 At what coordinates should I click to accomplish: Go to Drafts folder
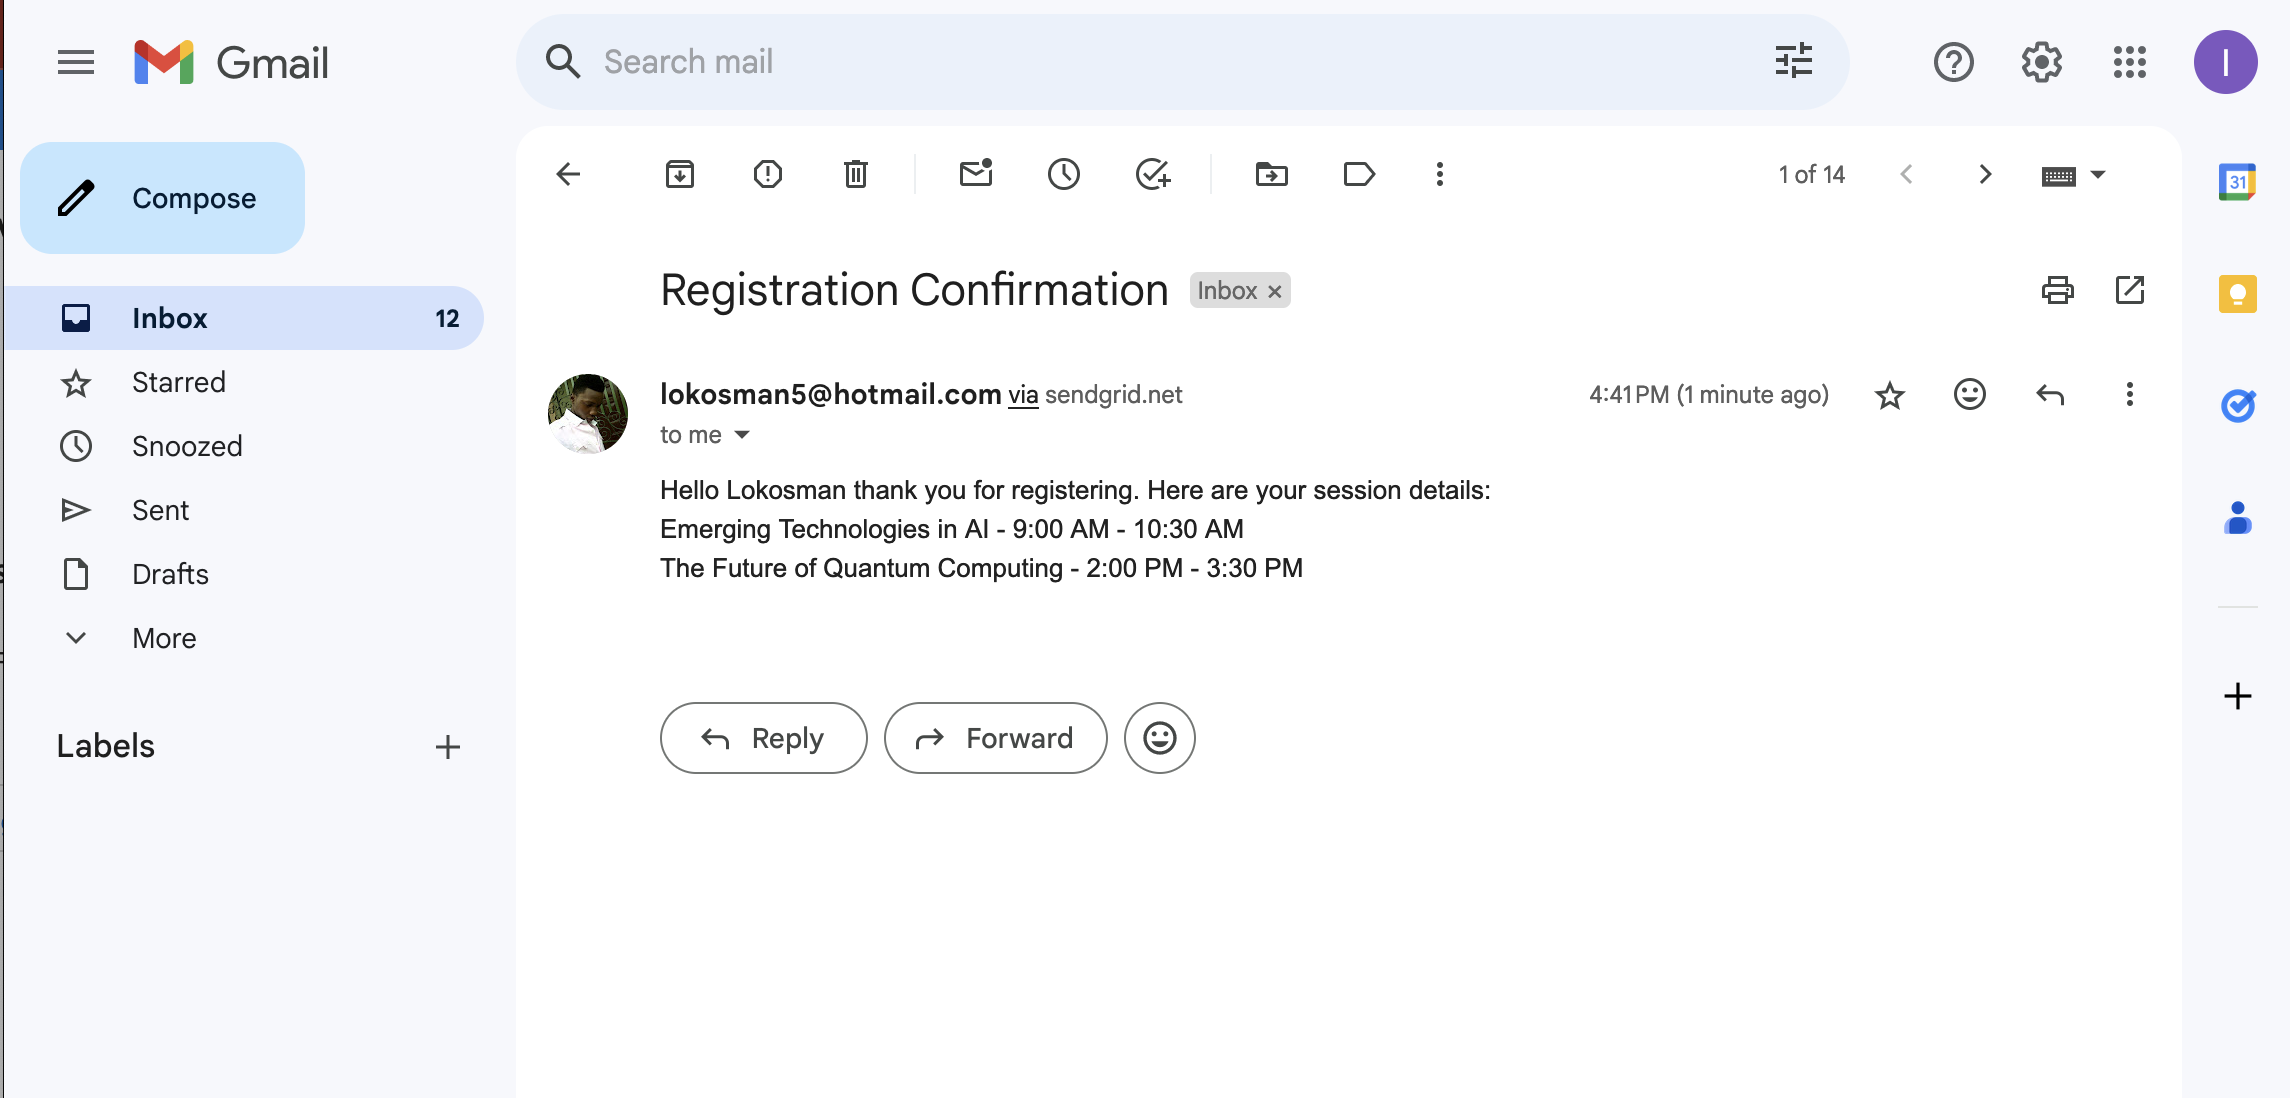(170, 574)
